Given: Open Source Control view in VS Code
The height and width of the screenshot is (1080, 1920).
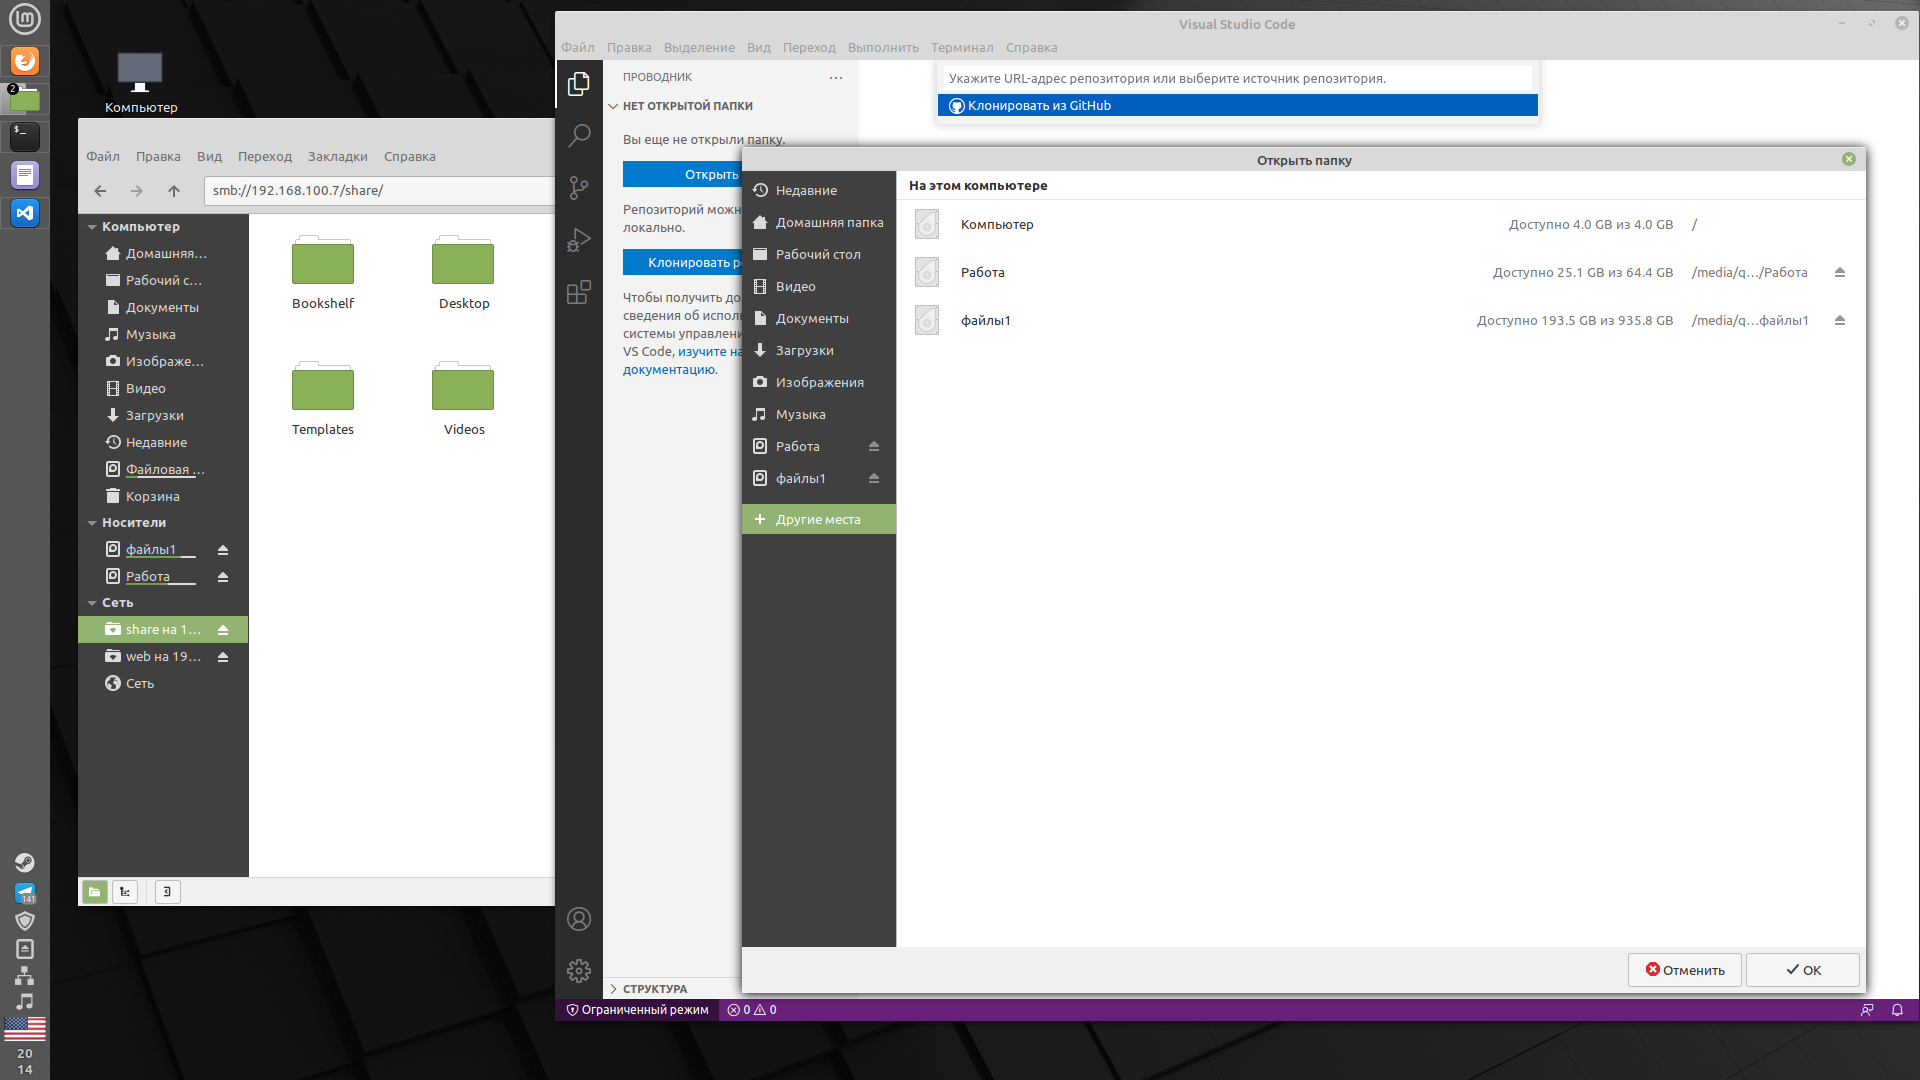Looking at the screenshot, I should click(x=579, y=188).
